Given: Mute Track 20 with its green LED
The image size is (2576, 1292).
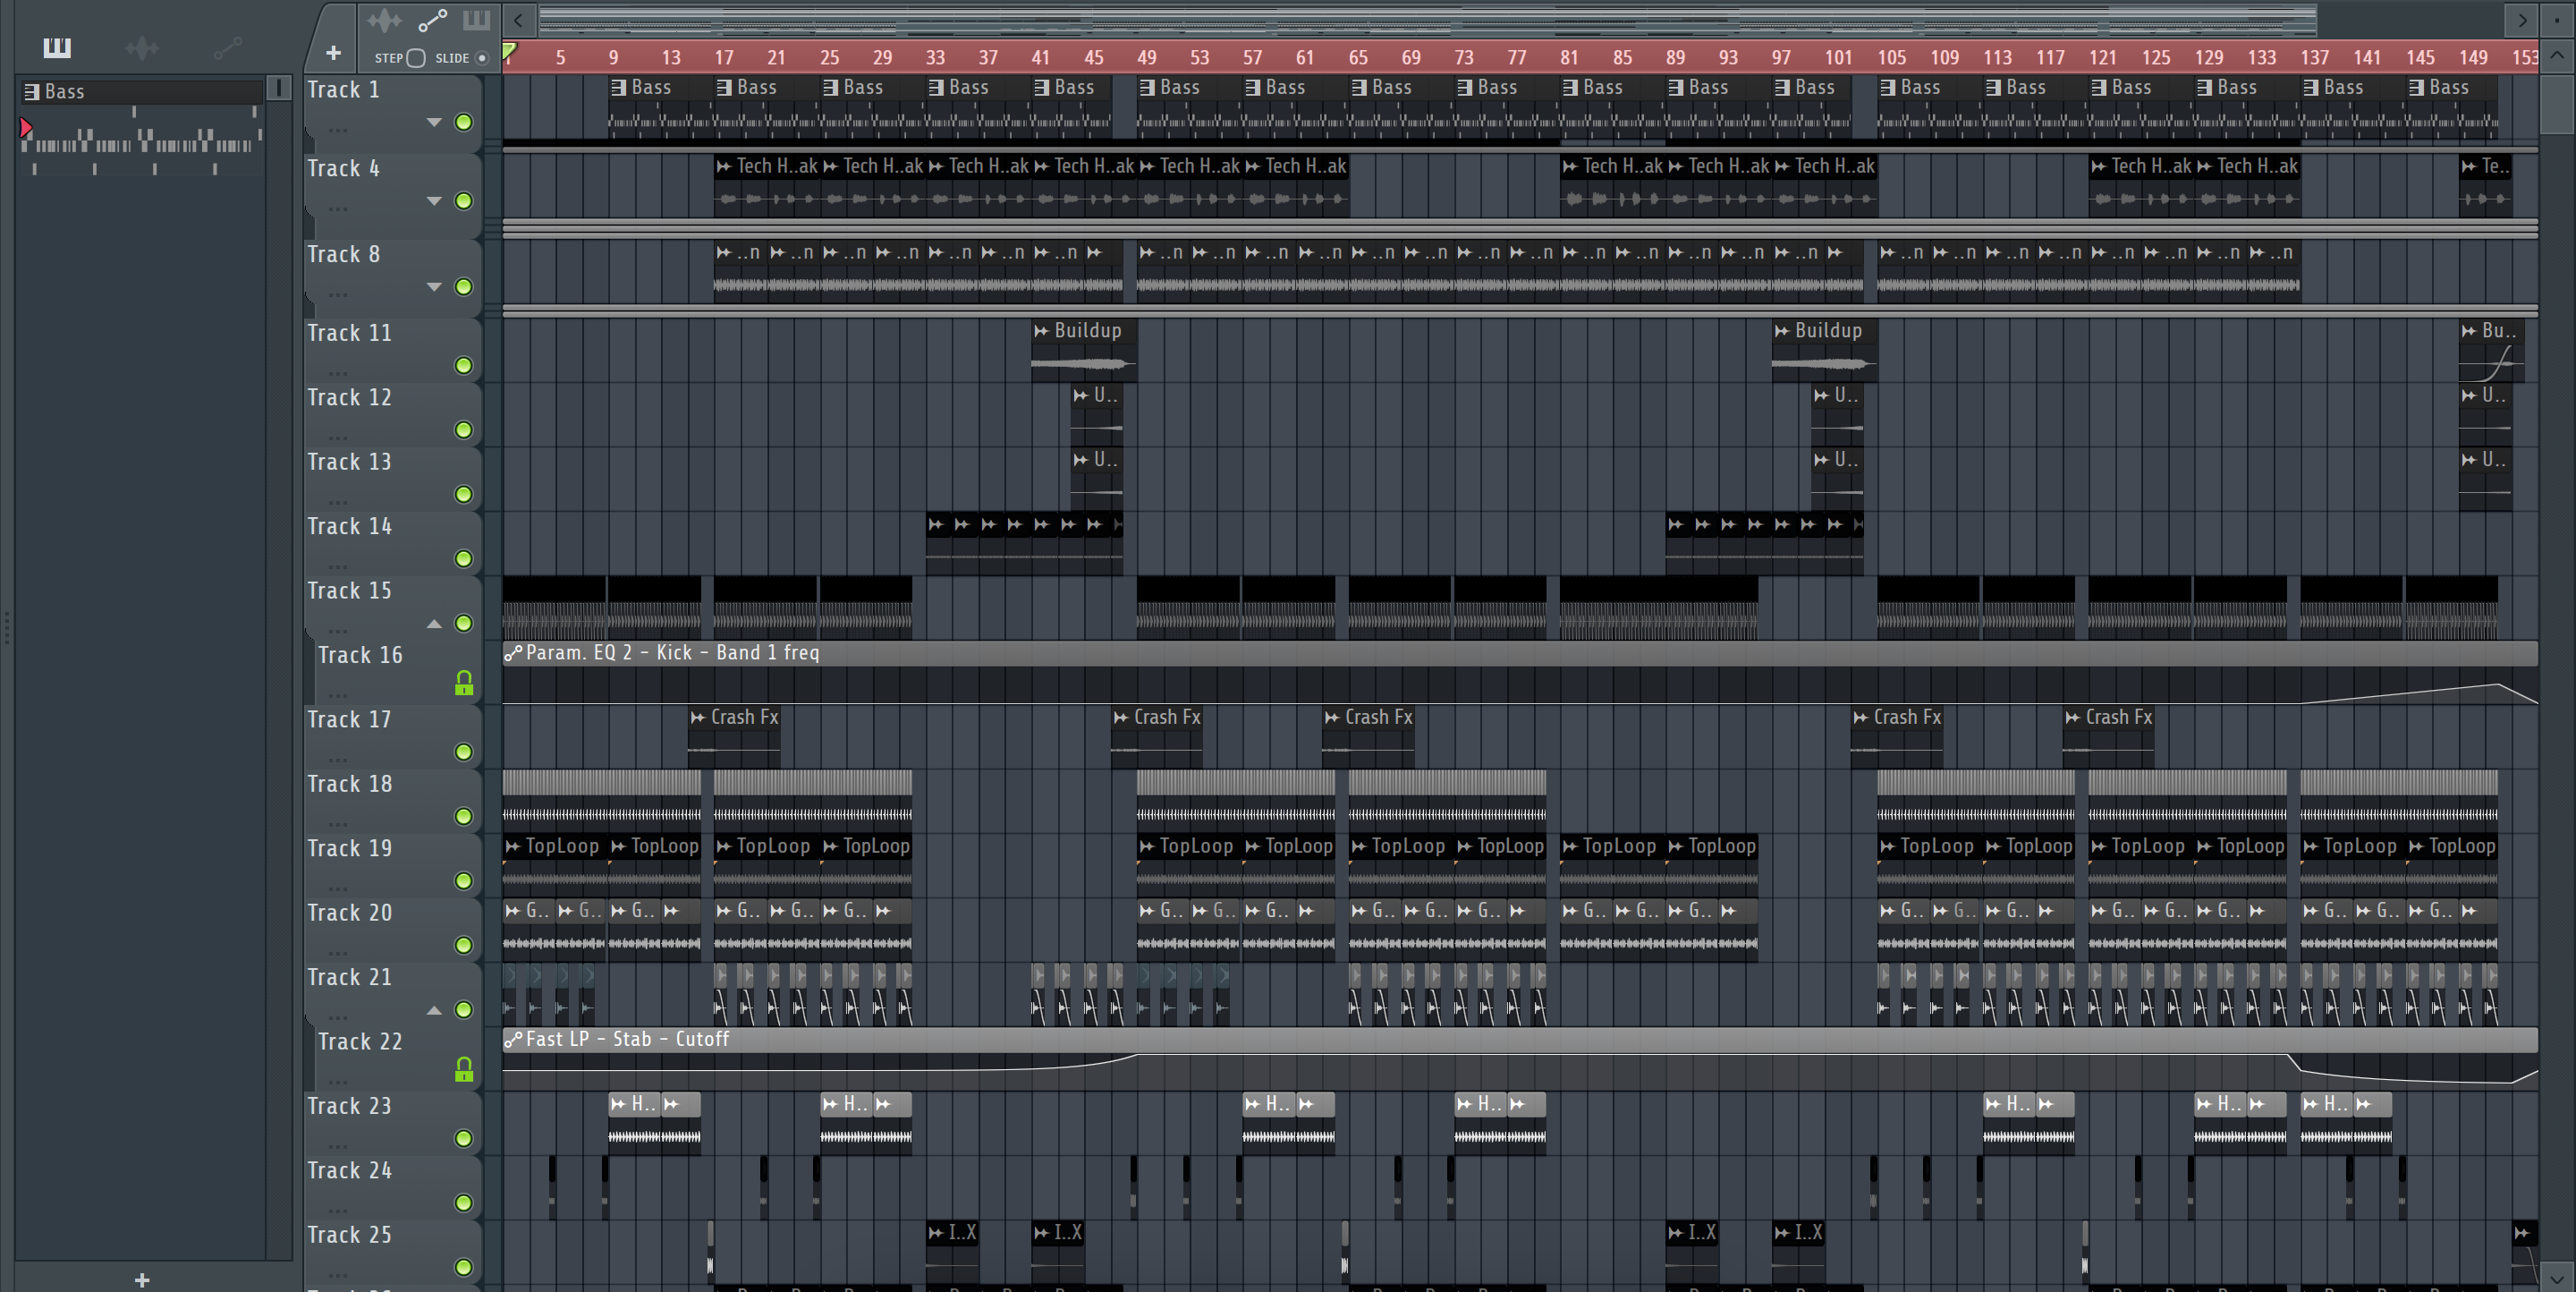Looking at the screenshot, I should [x=464, y=945].
